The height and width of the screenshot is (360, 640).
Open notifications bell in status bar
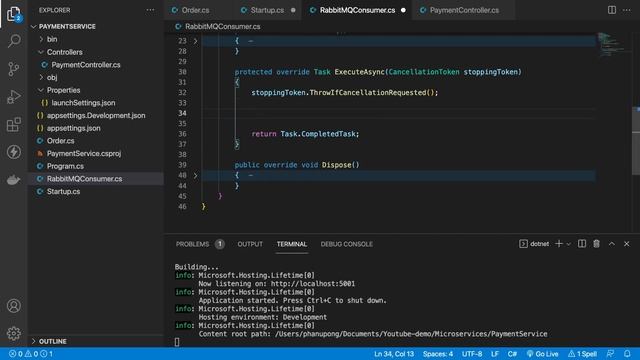click(627, 353)
